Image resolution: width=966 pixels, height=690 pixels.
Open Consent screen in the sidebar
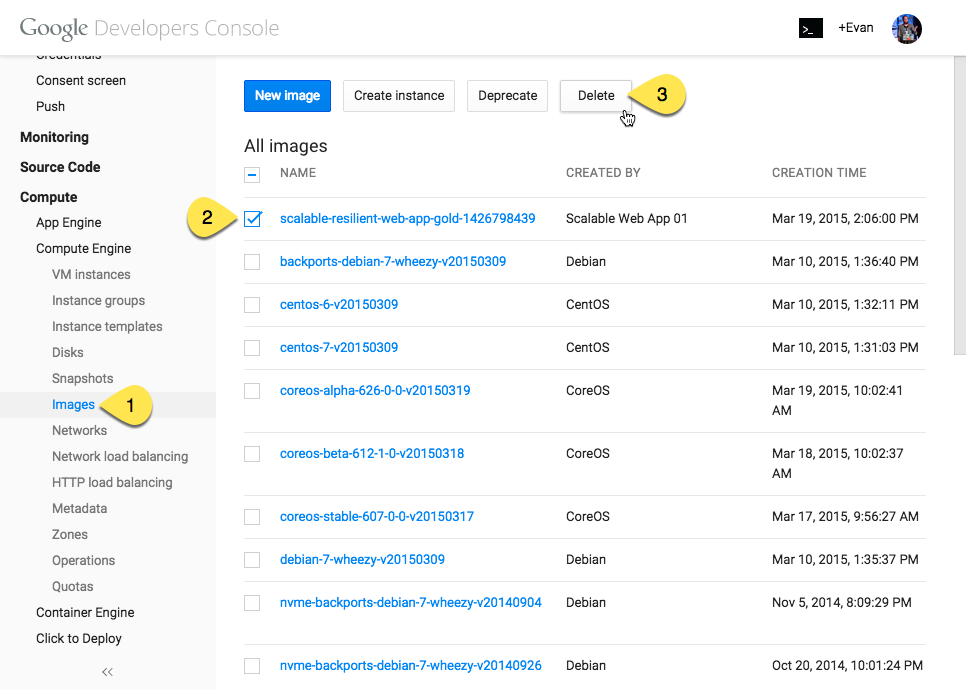pos(81,81)
